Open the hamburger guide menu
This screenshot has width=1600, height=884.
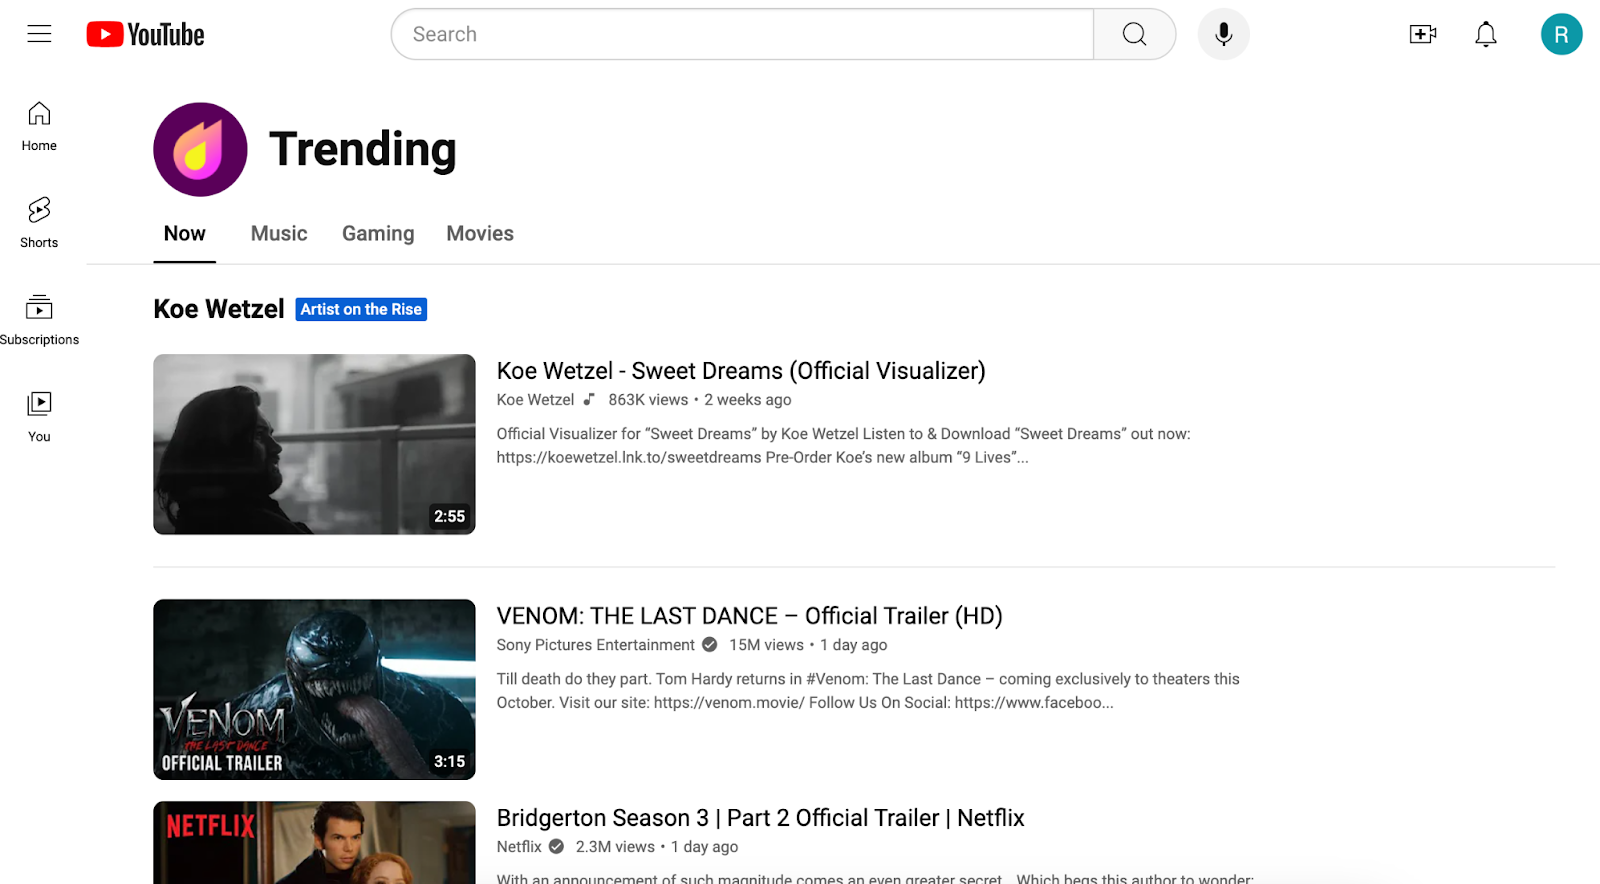[x=39, y=34]
